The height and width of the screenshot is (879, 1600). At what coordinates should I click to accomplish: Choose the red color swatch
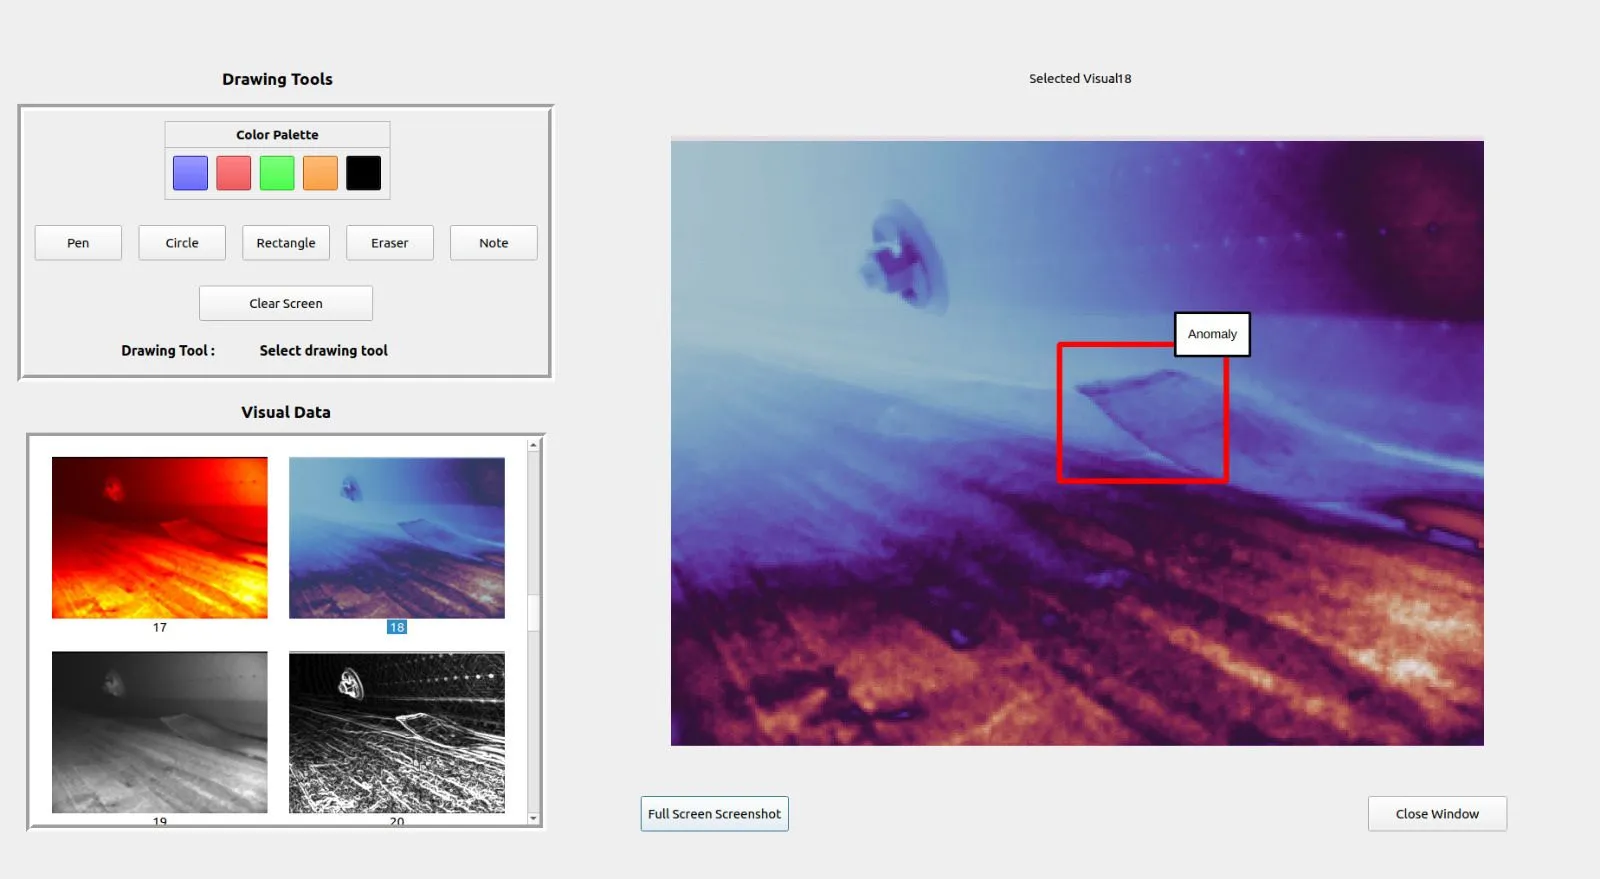point(234,173)
